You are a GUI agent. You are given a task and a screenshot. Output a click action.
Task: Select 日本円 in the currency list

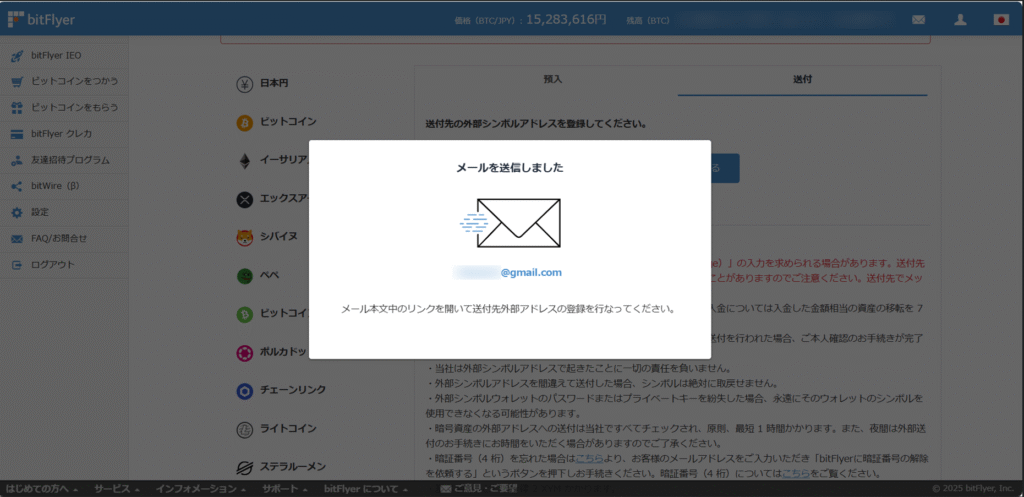274,84
